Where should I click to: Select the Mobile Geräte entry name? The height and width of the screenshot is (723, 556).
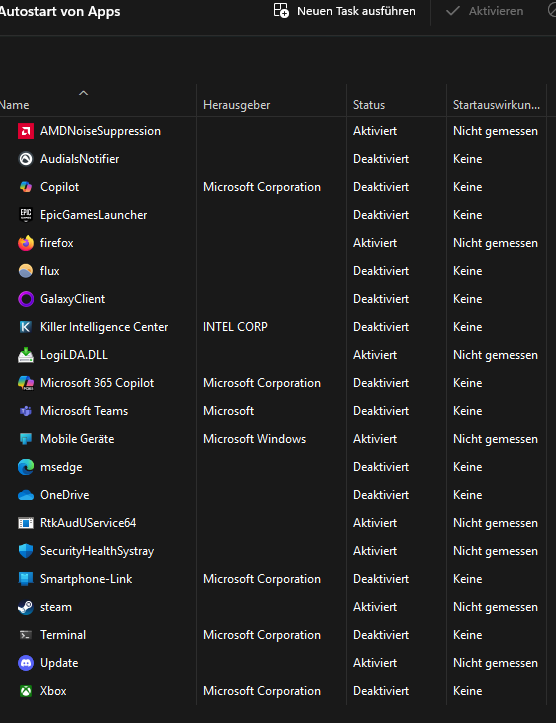[x=77, y=439]
